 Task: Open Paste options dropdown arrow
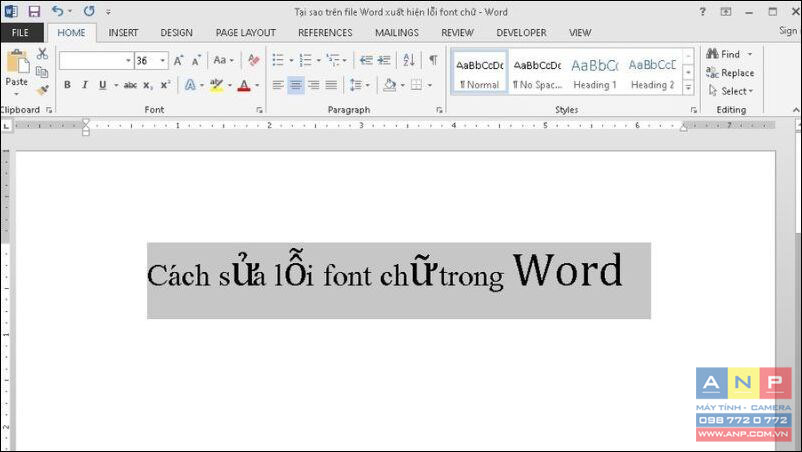pyautogui.click(x=16, y=94)
